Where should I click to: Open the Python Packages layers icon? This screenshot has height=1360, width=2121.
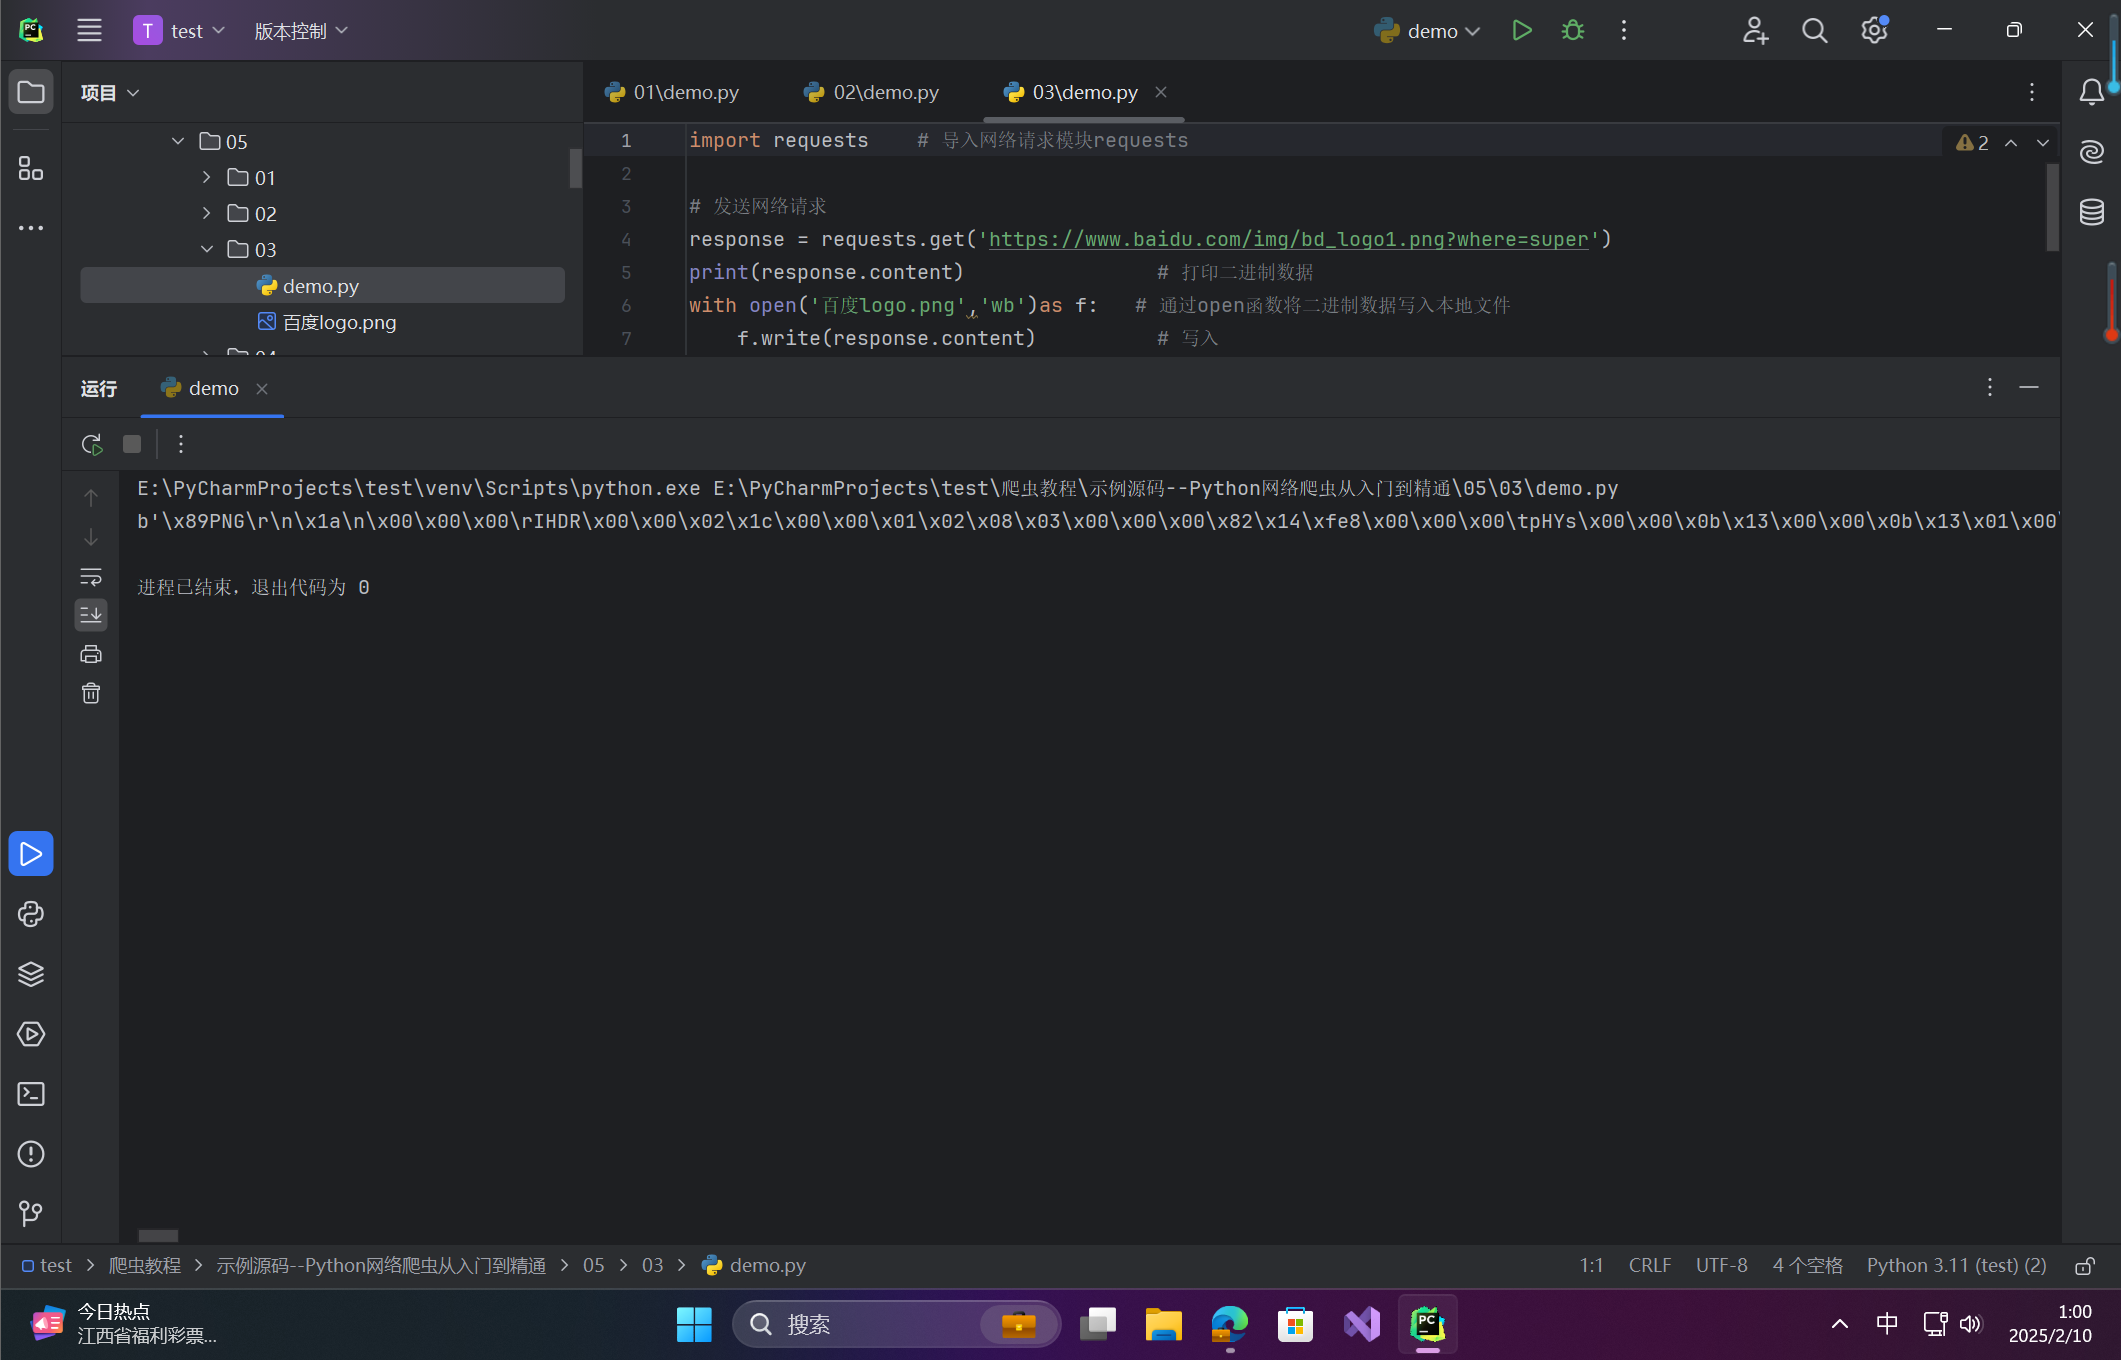pos(31,974)
